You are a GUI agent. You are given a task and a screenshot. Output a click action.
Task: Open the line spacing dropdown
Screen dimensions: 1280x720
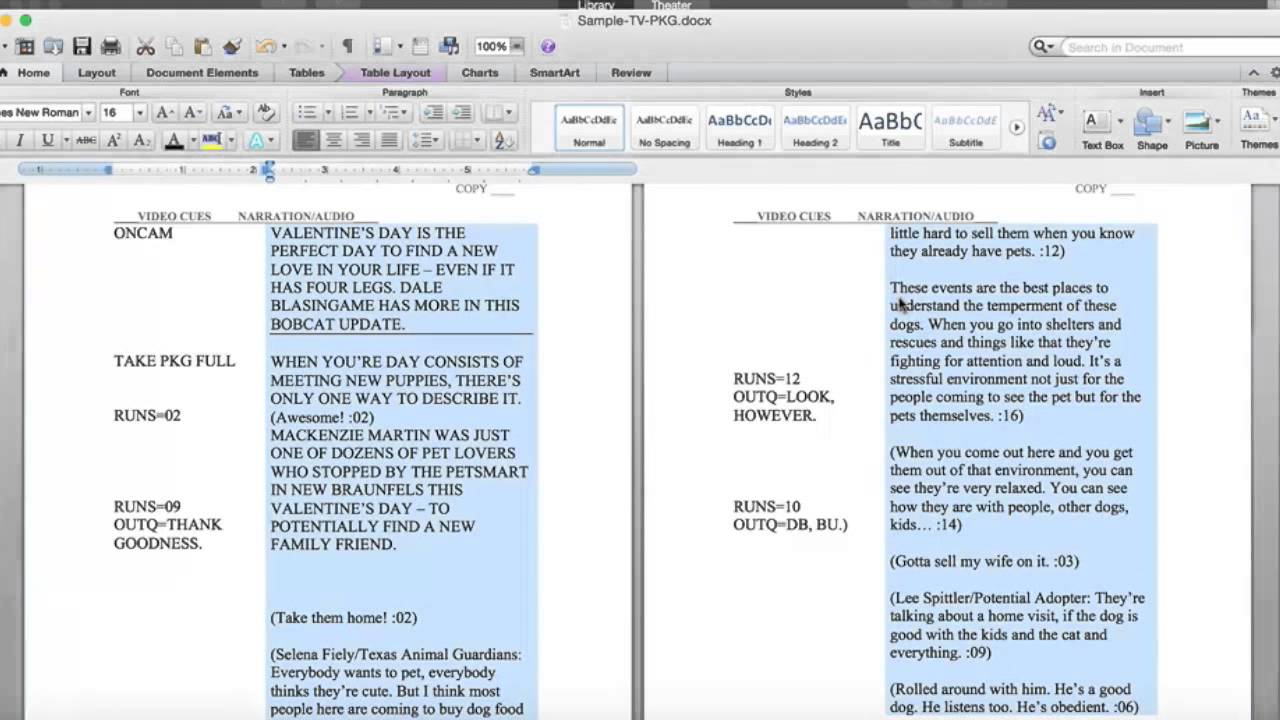[x=426, y=141]
